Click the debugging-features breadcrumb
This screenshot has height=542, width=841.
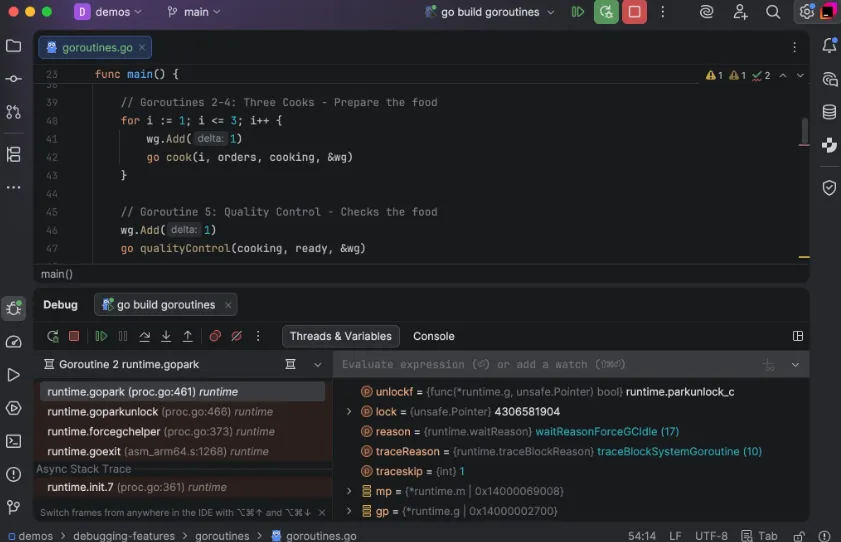[x=124, y=536]
